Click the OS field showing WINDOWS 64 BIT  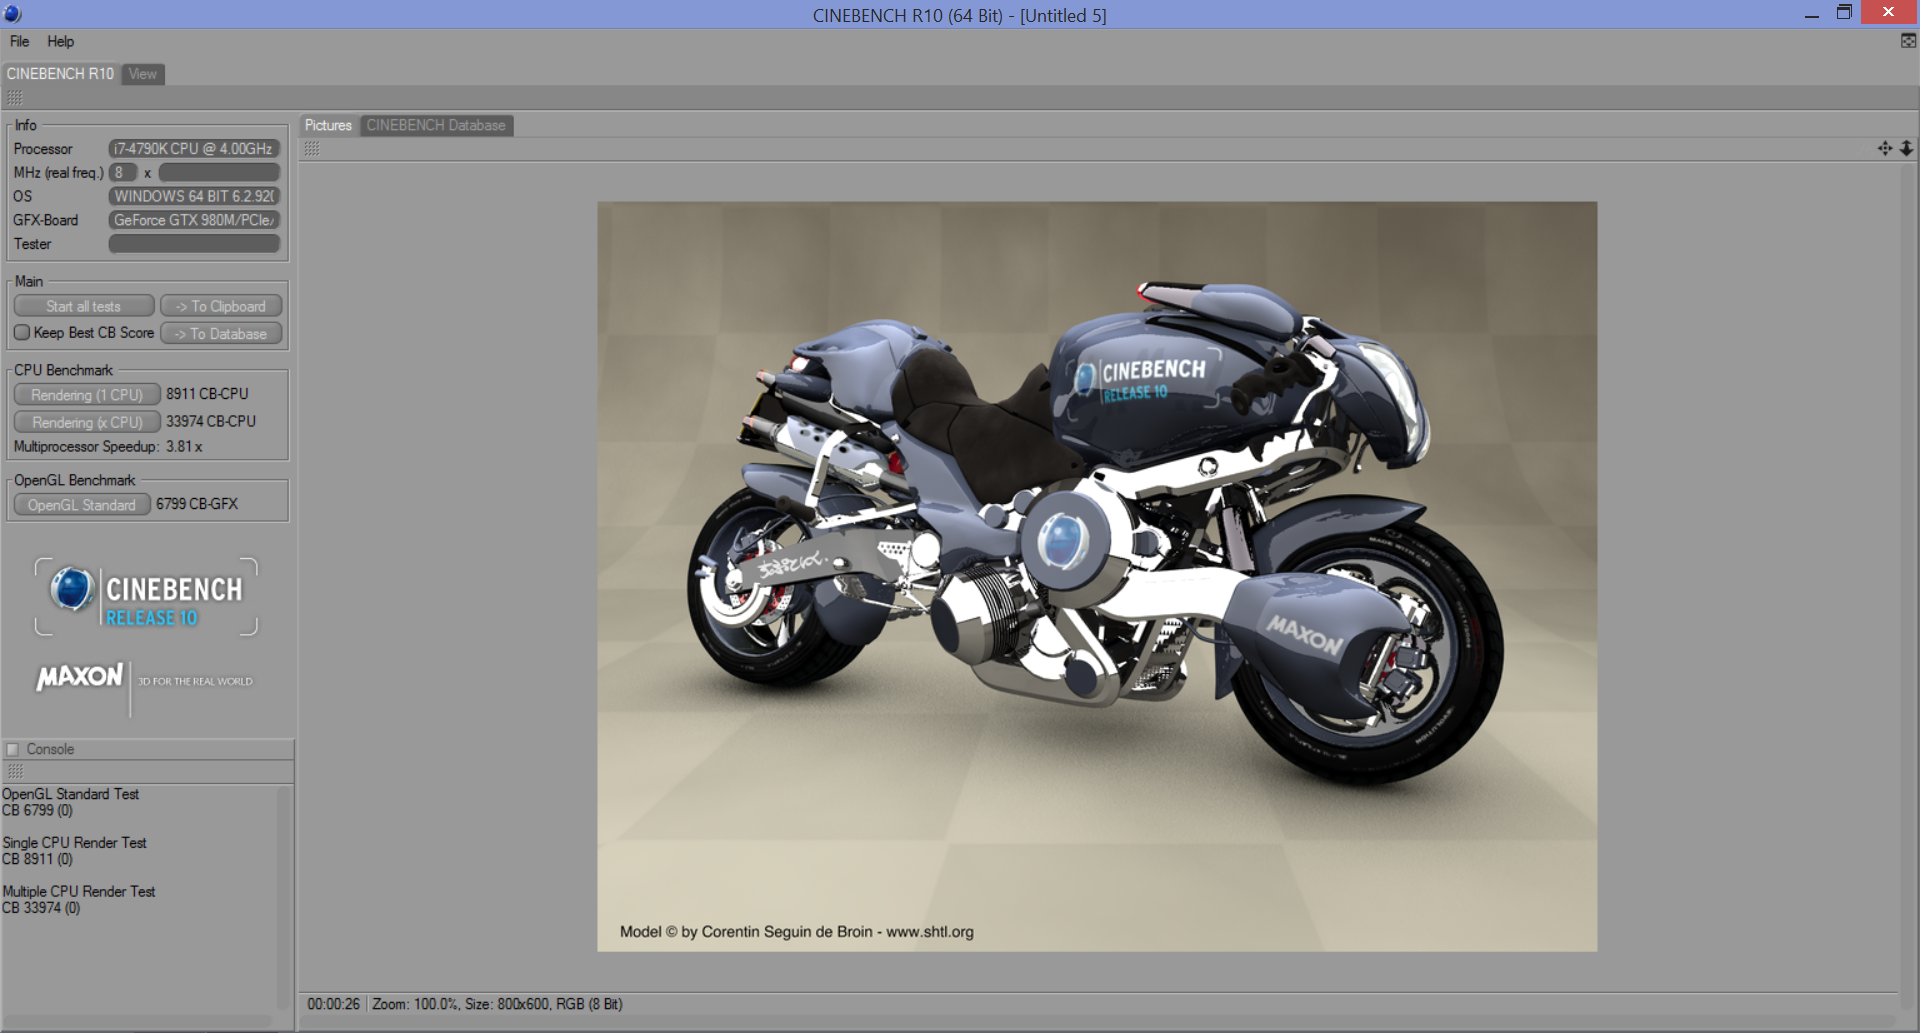click(194, 196)
